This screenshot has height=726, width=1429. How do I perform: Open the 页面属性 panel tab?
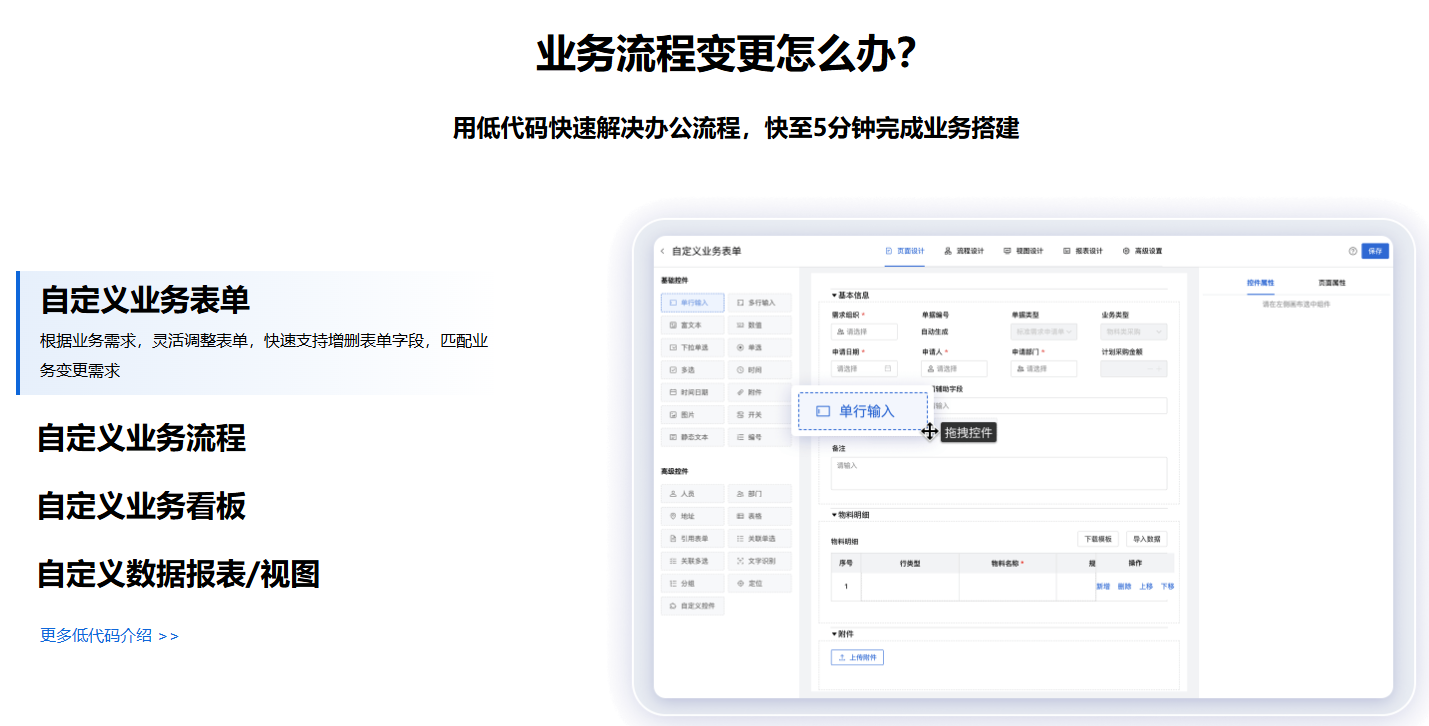pyautogui.click(x=1334, y=283)
